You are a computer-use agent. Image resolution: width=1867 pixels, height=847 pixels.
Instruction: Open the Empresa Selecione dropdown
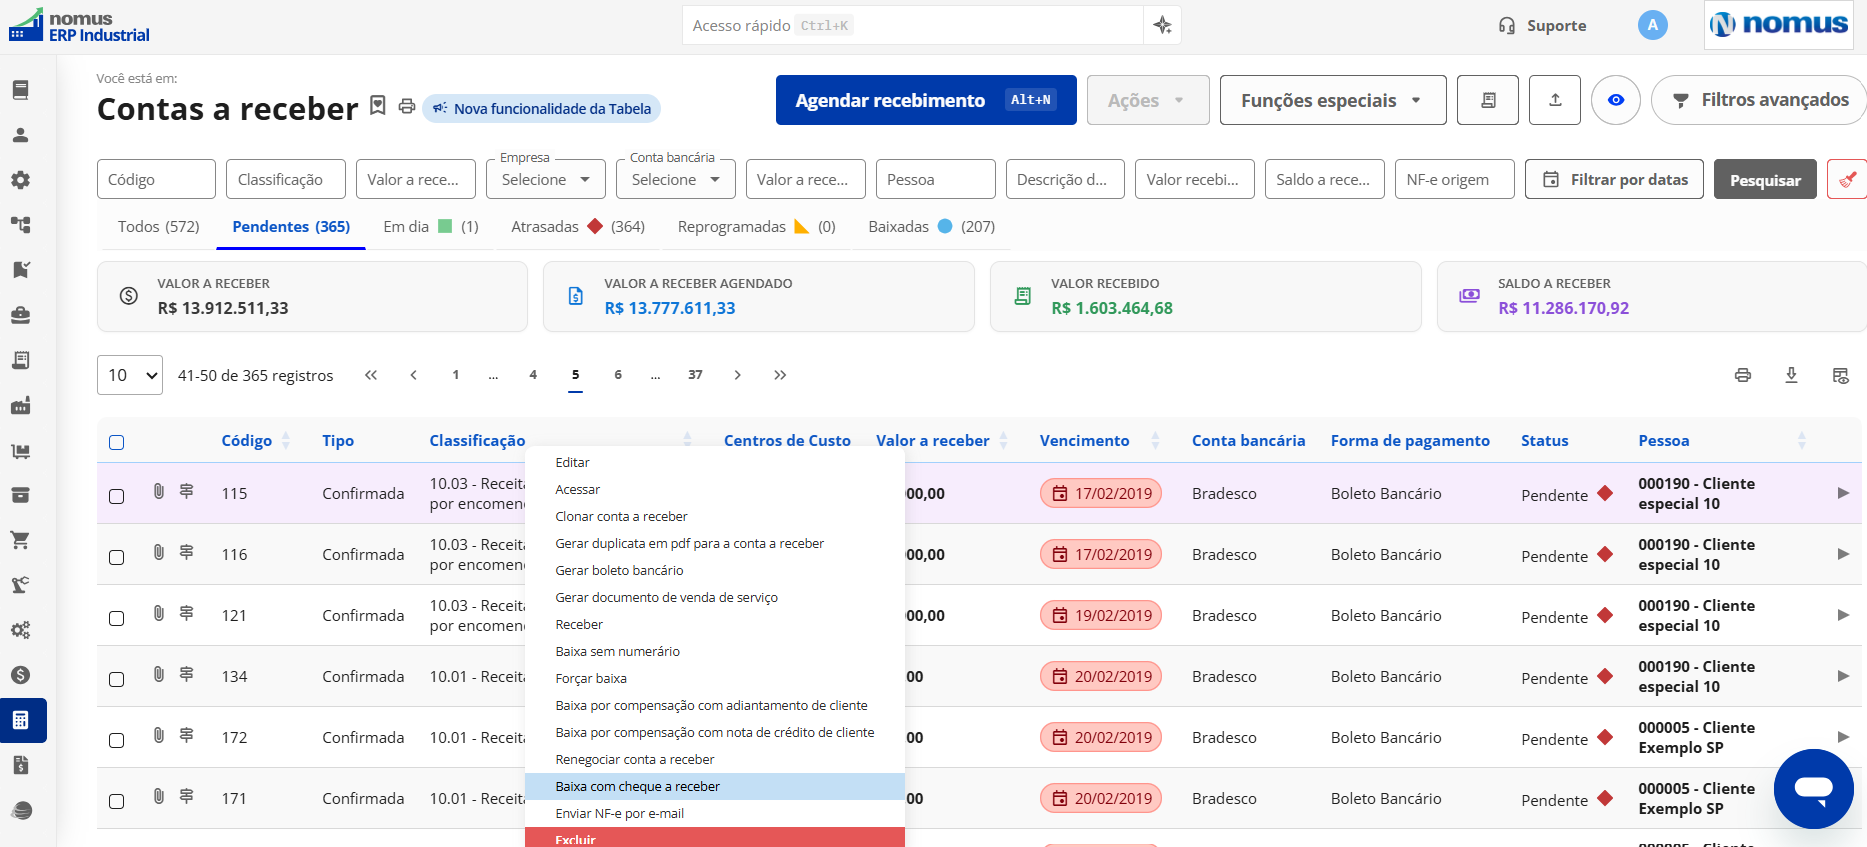[546, 179]
